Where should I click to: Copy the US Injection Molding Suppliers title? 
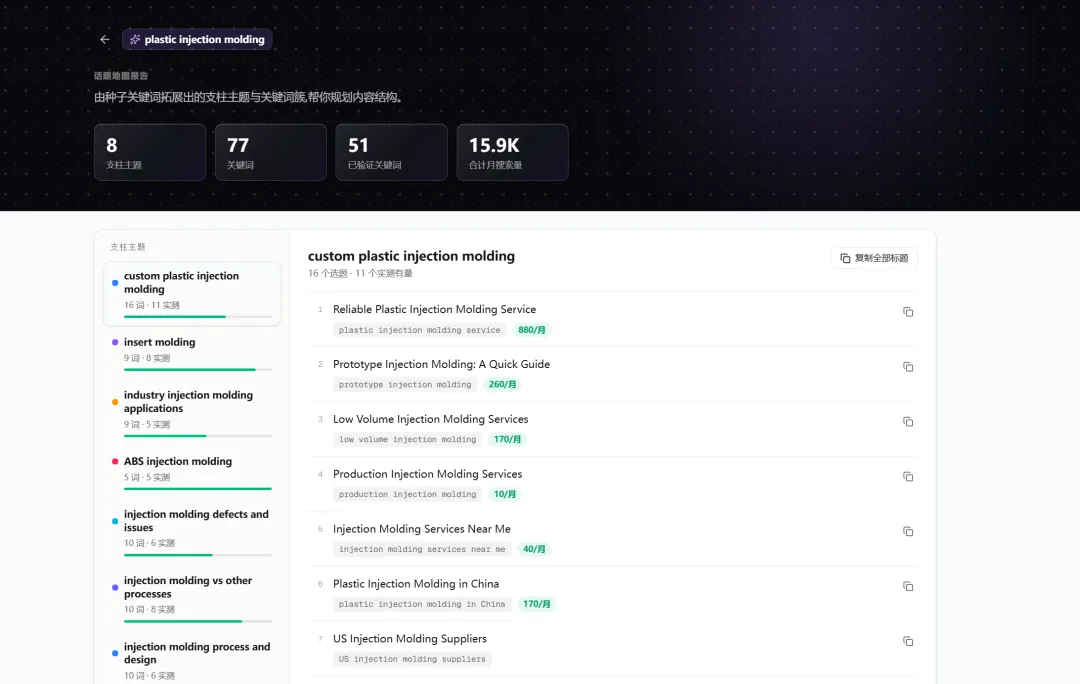click(x=908, y=641)
